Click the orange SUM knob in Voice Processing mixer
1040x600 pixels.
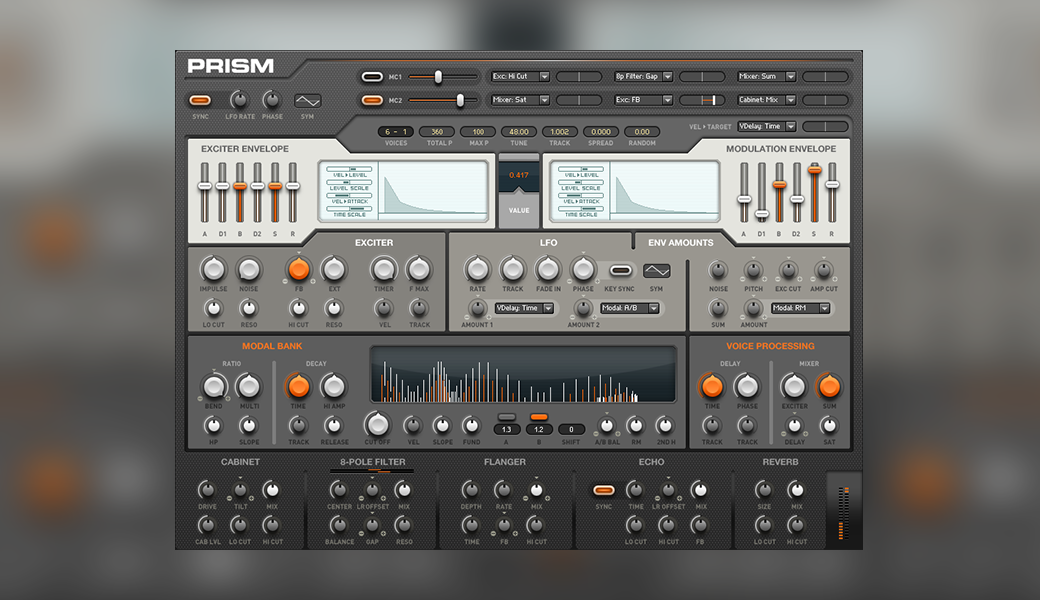pyautogui.click(x=829, y=386)
